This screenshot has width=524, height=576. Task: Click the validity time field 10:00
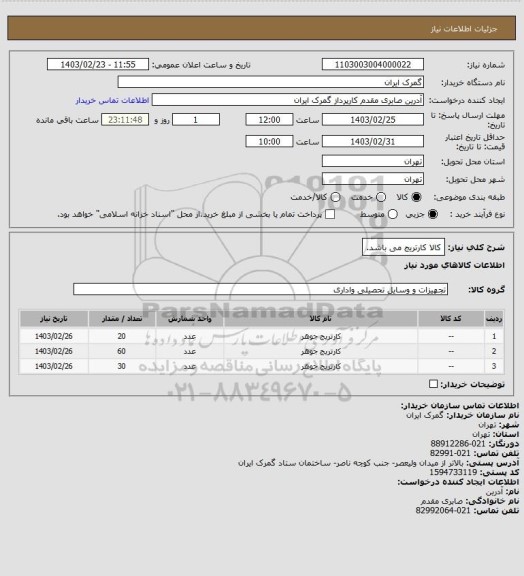tap(269, 141)
